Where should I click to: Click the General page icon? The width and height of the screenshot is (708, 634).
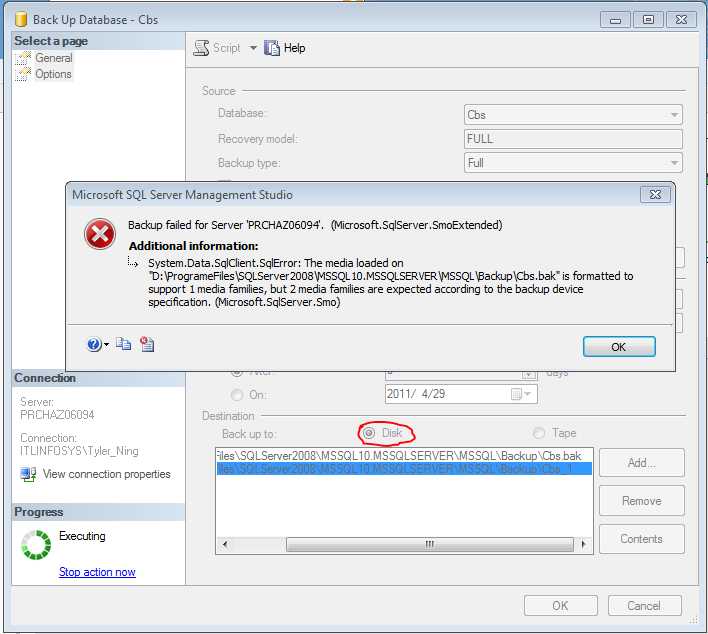[x=23, y=58]
